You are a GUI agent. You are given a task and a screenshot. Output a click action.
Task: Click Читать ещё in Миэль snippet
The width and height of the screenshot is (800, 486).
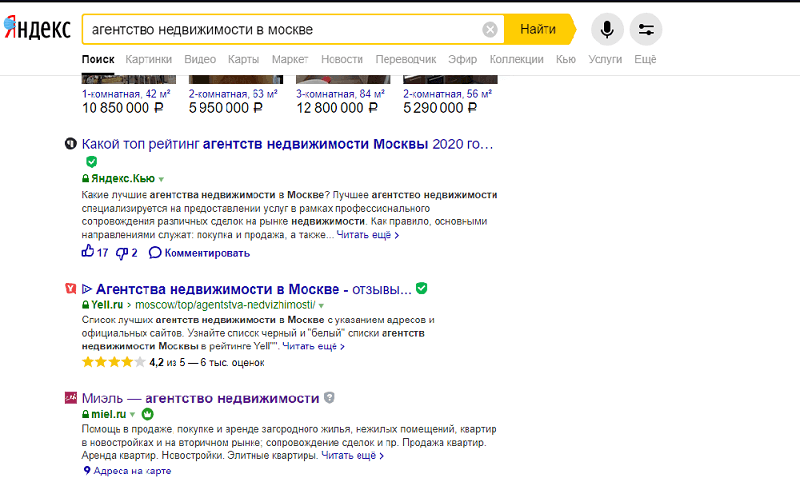coord(352,455)
